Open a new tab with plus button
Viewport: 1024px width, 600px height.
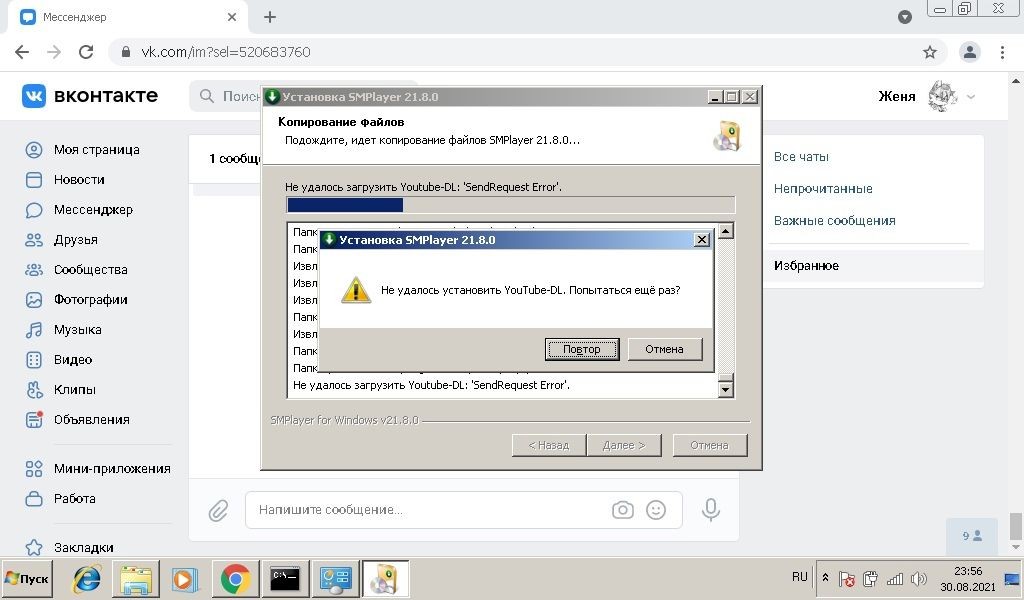click(270, 17)
